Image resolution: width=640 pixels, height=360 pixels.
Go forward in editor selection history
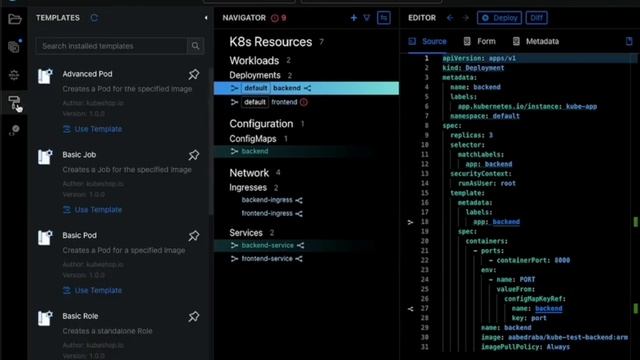(x=465, y=18)
